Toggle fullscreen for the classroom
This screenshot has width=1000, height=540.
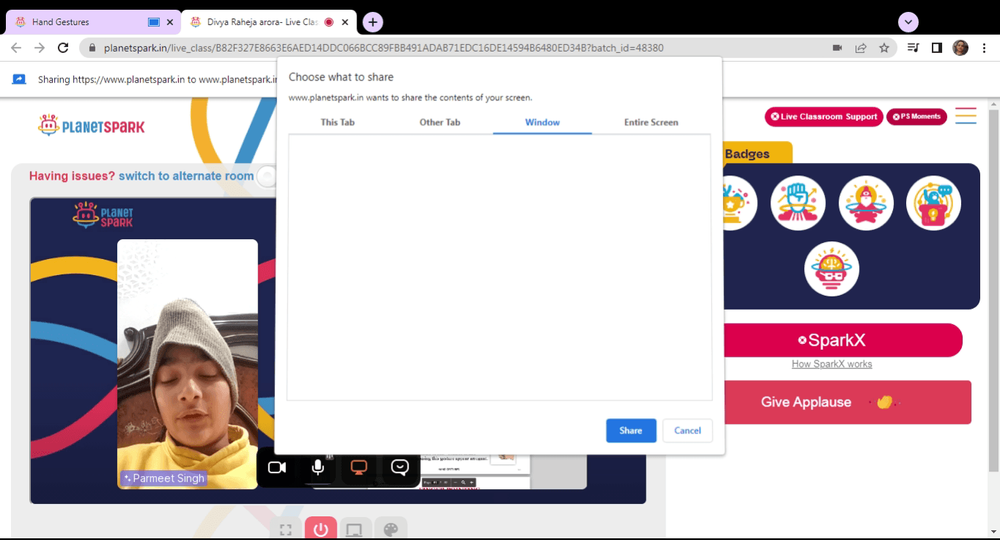coord(286,529)
